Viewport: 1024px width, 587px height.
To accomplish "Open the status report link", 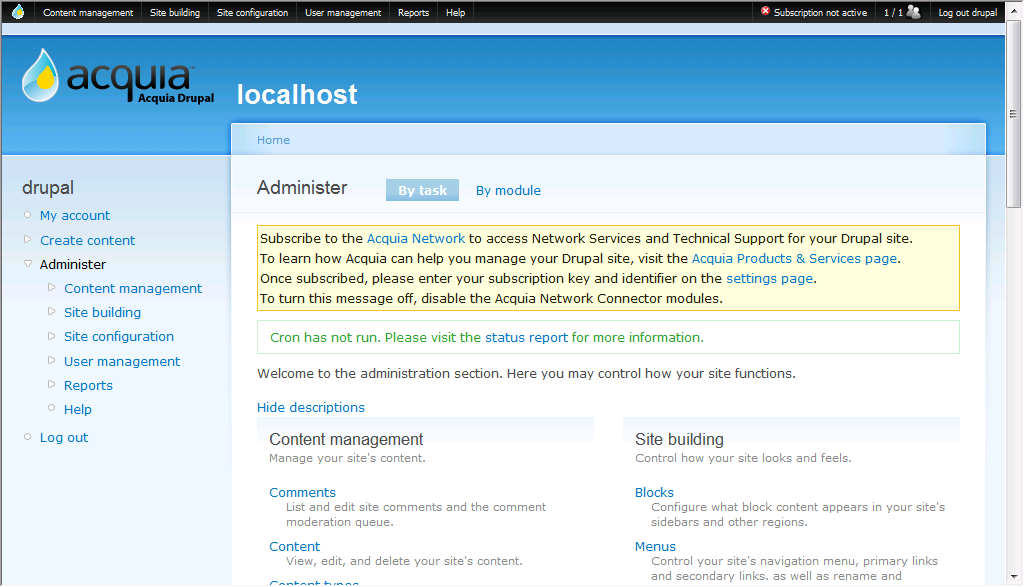I will (x=526, y=338).
